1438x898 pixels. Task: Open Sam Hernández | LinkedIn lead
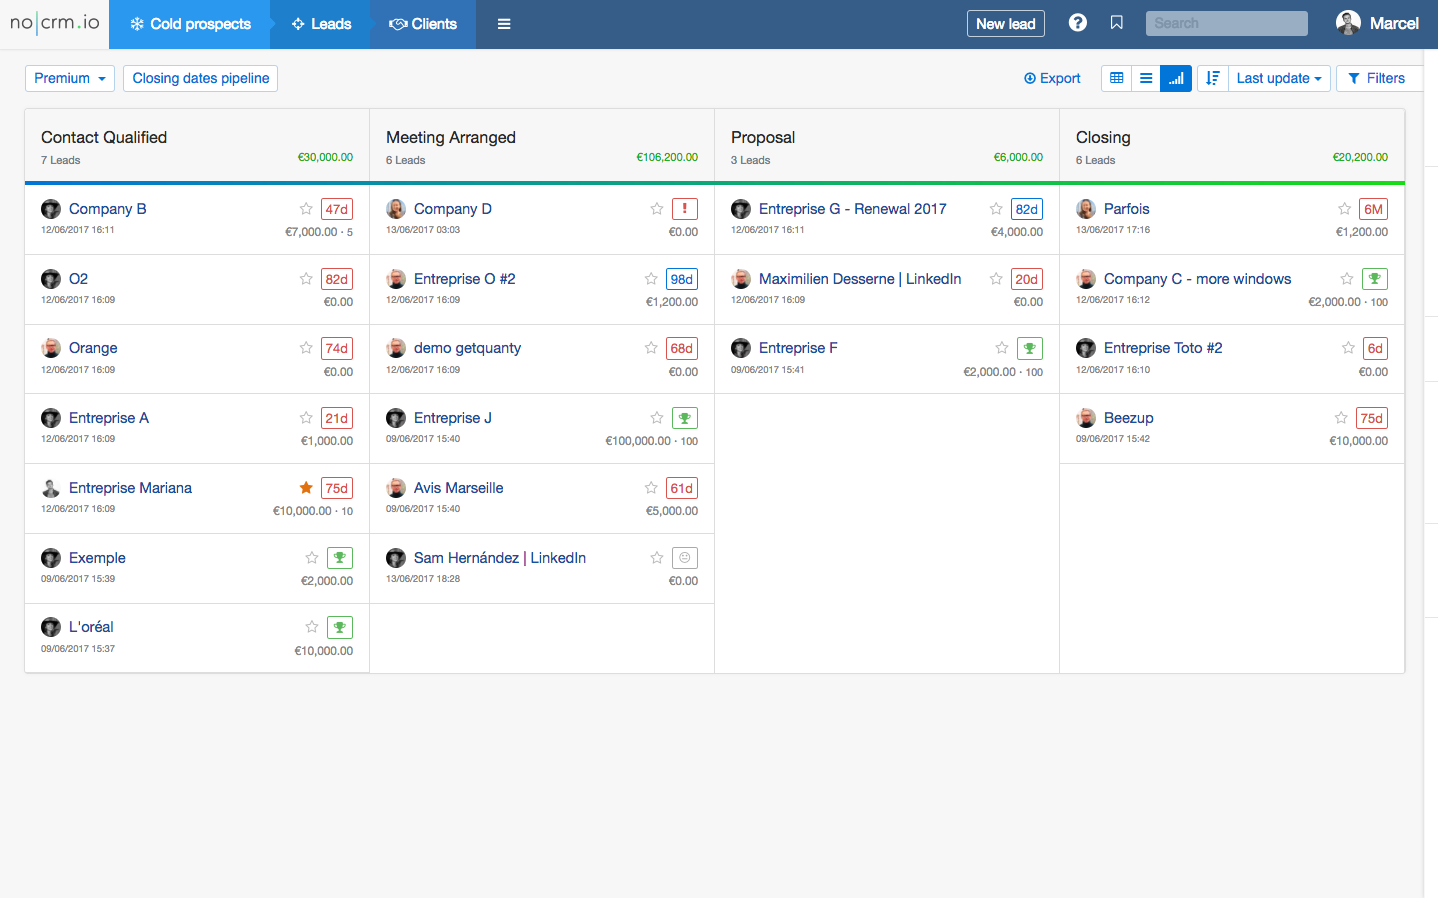tap(500, 558)
